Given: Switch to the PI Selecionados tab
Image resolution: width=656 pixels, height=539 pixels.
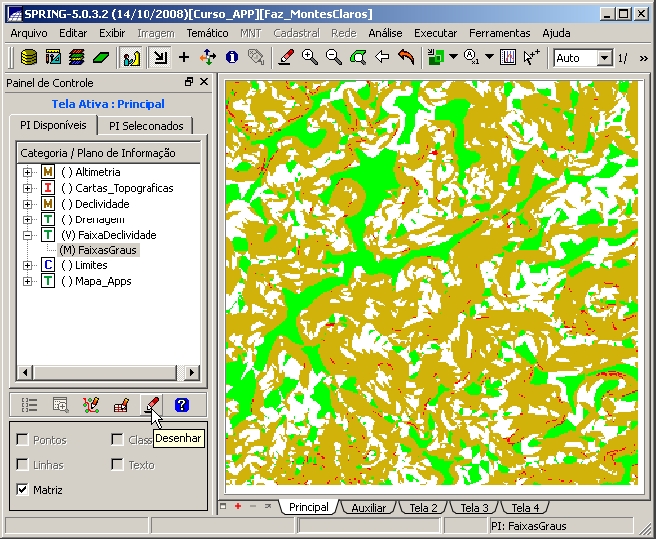Looking at the screenshot, I should [x=146, y=126].
